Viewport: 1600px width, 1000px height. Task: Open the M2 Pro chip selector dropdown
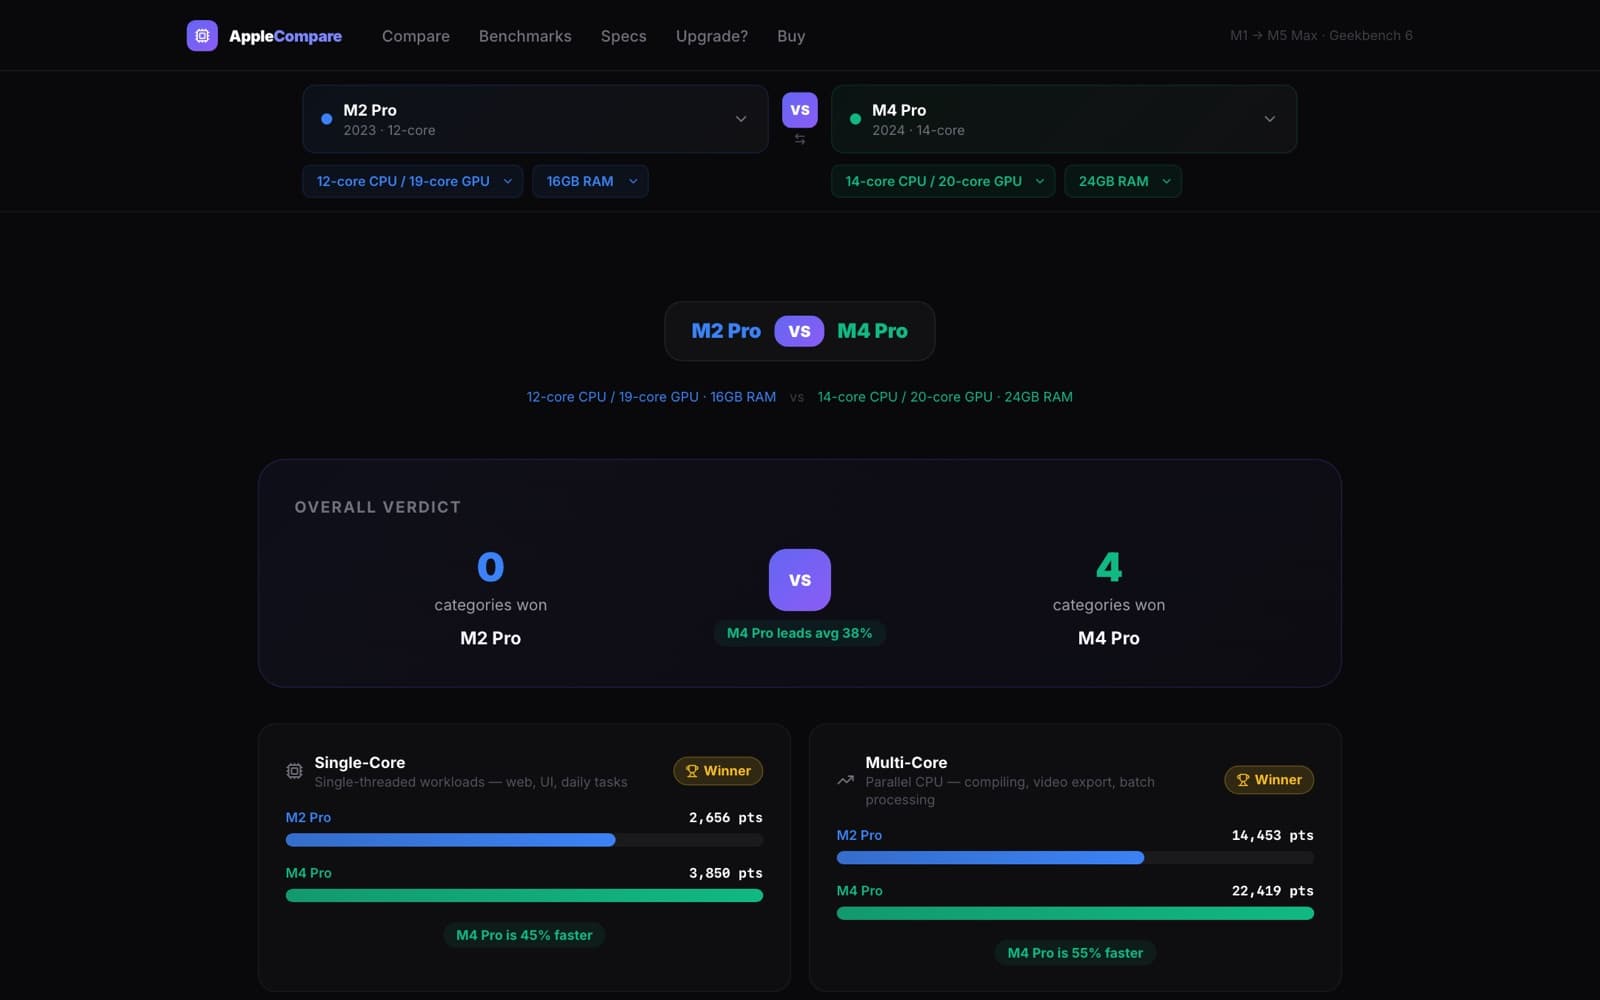535,119
